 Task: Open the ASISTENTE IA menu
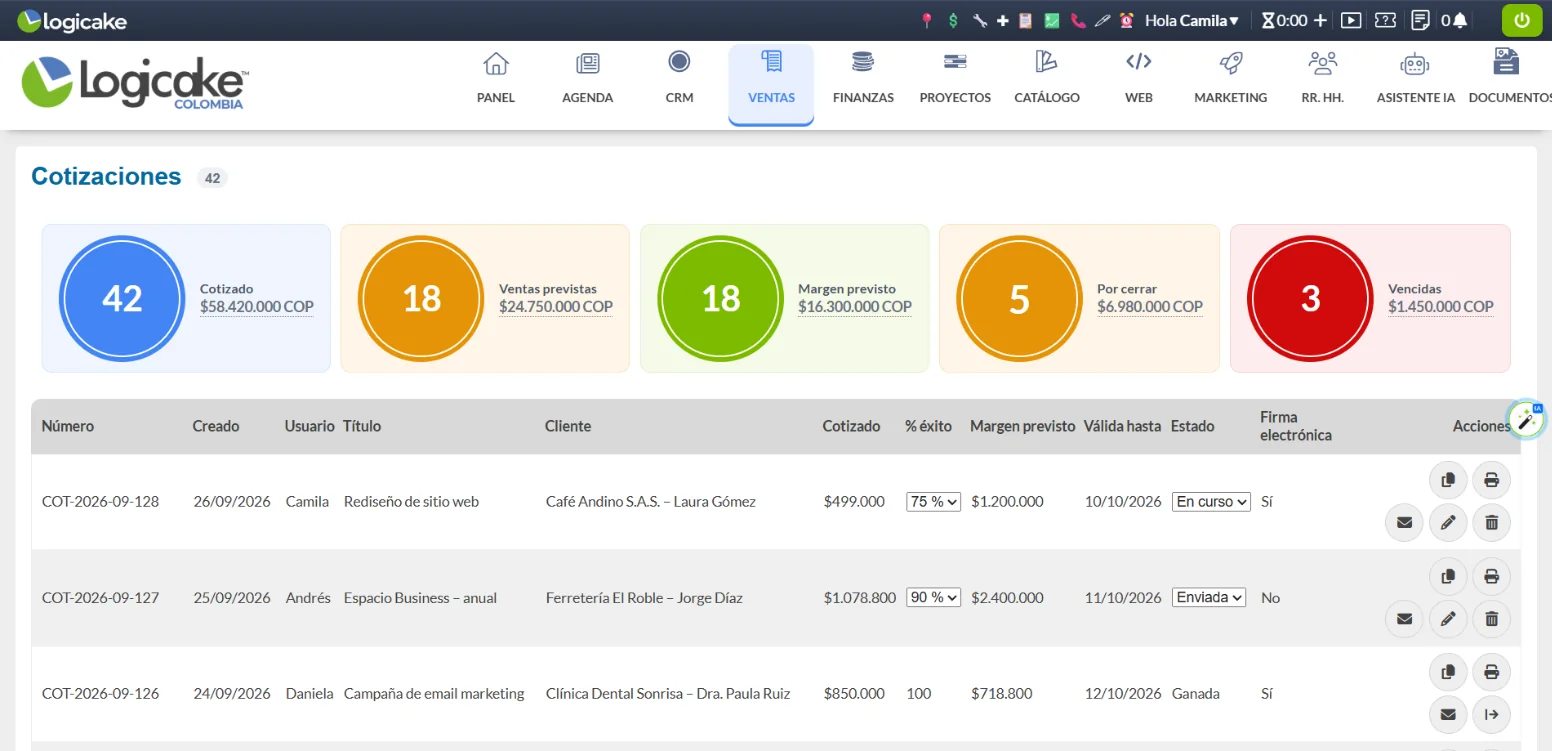point(1415,78)
